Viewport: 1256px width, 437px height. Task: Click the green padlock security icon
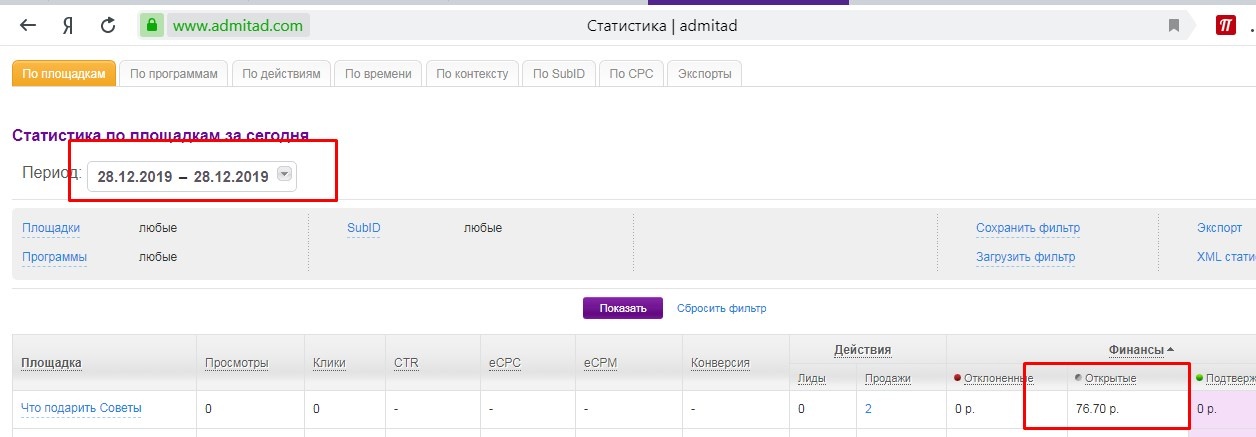pos(152,26)
